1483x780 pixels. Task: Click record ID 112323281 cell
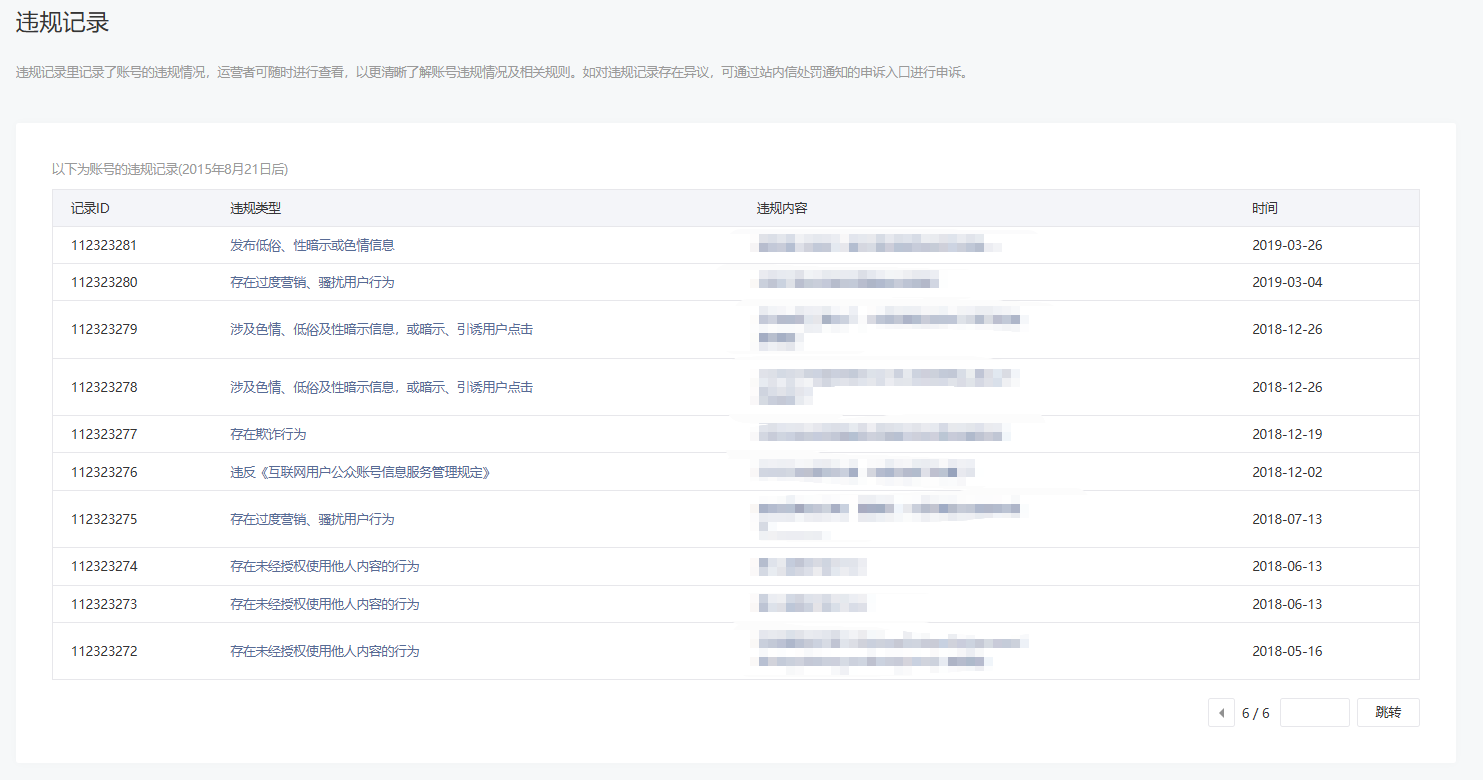click(x=104, y=245)
